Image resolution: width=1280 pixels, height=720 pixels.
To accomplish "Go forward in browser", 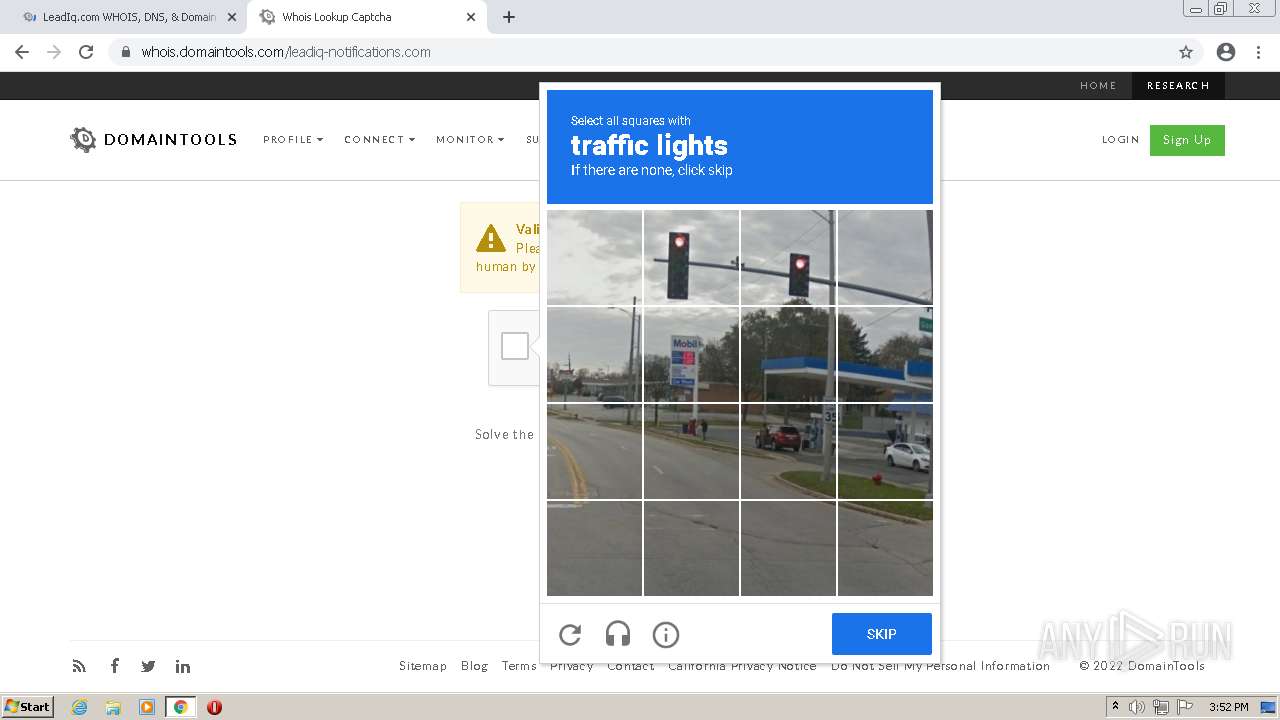I will (54, 52).
